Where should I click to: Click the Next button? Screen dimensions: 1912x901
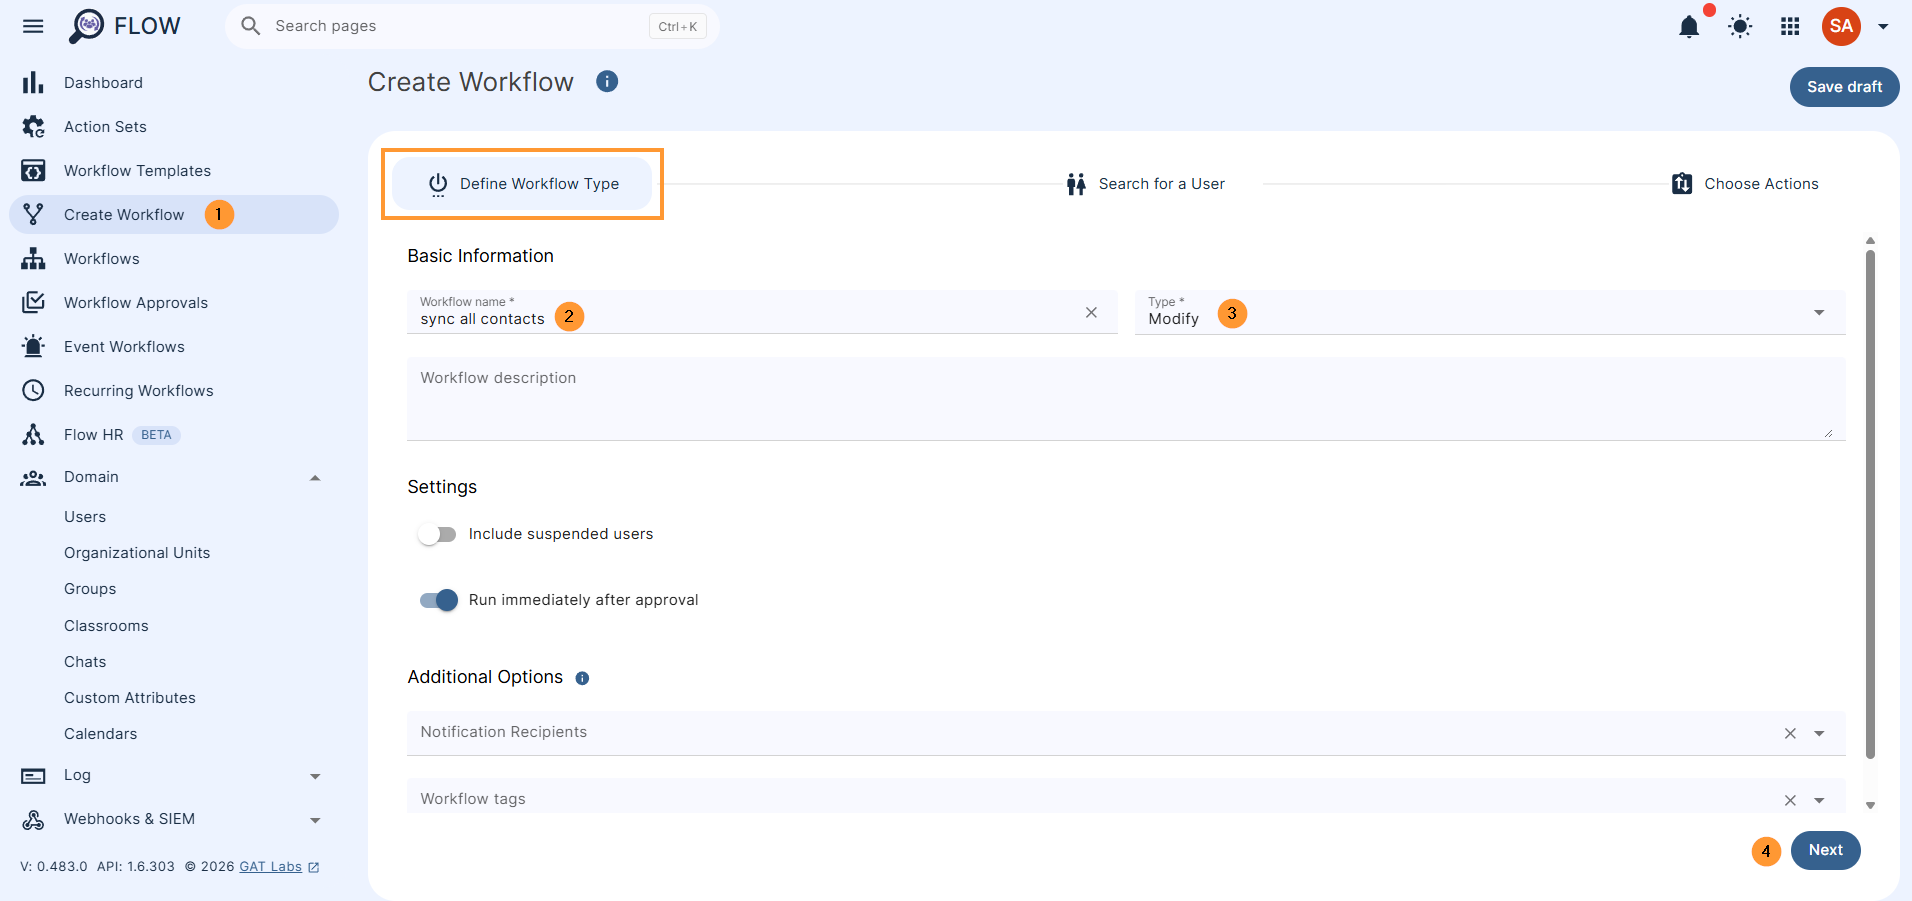[1825, 850]
